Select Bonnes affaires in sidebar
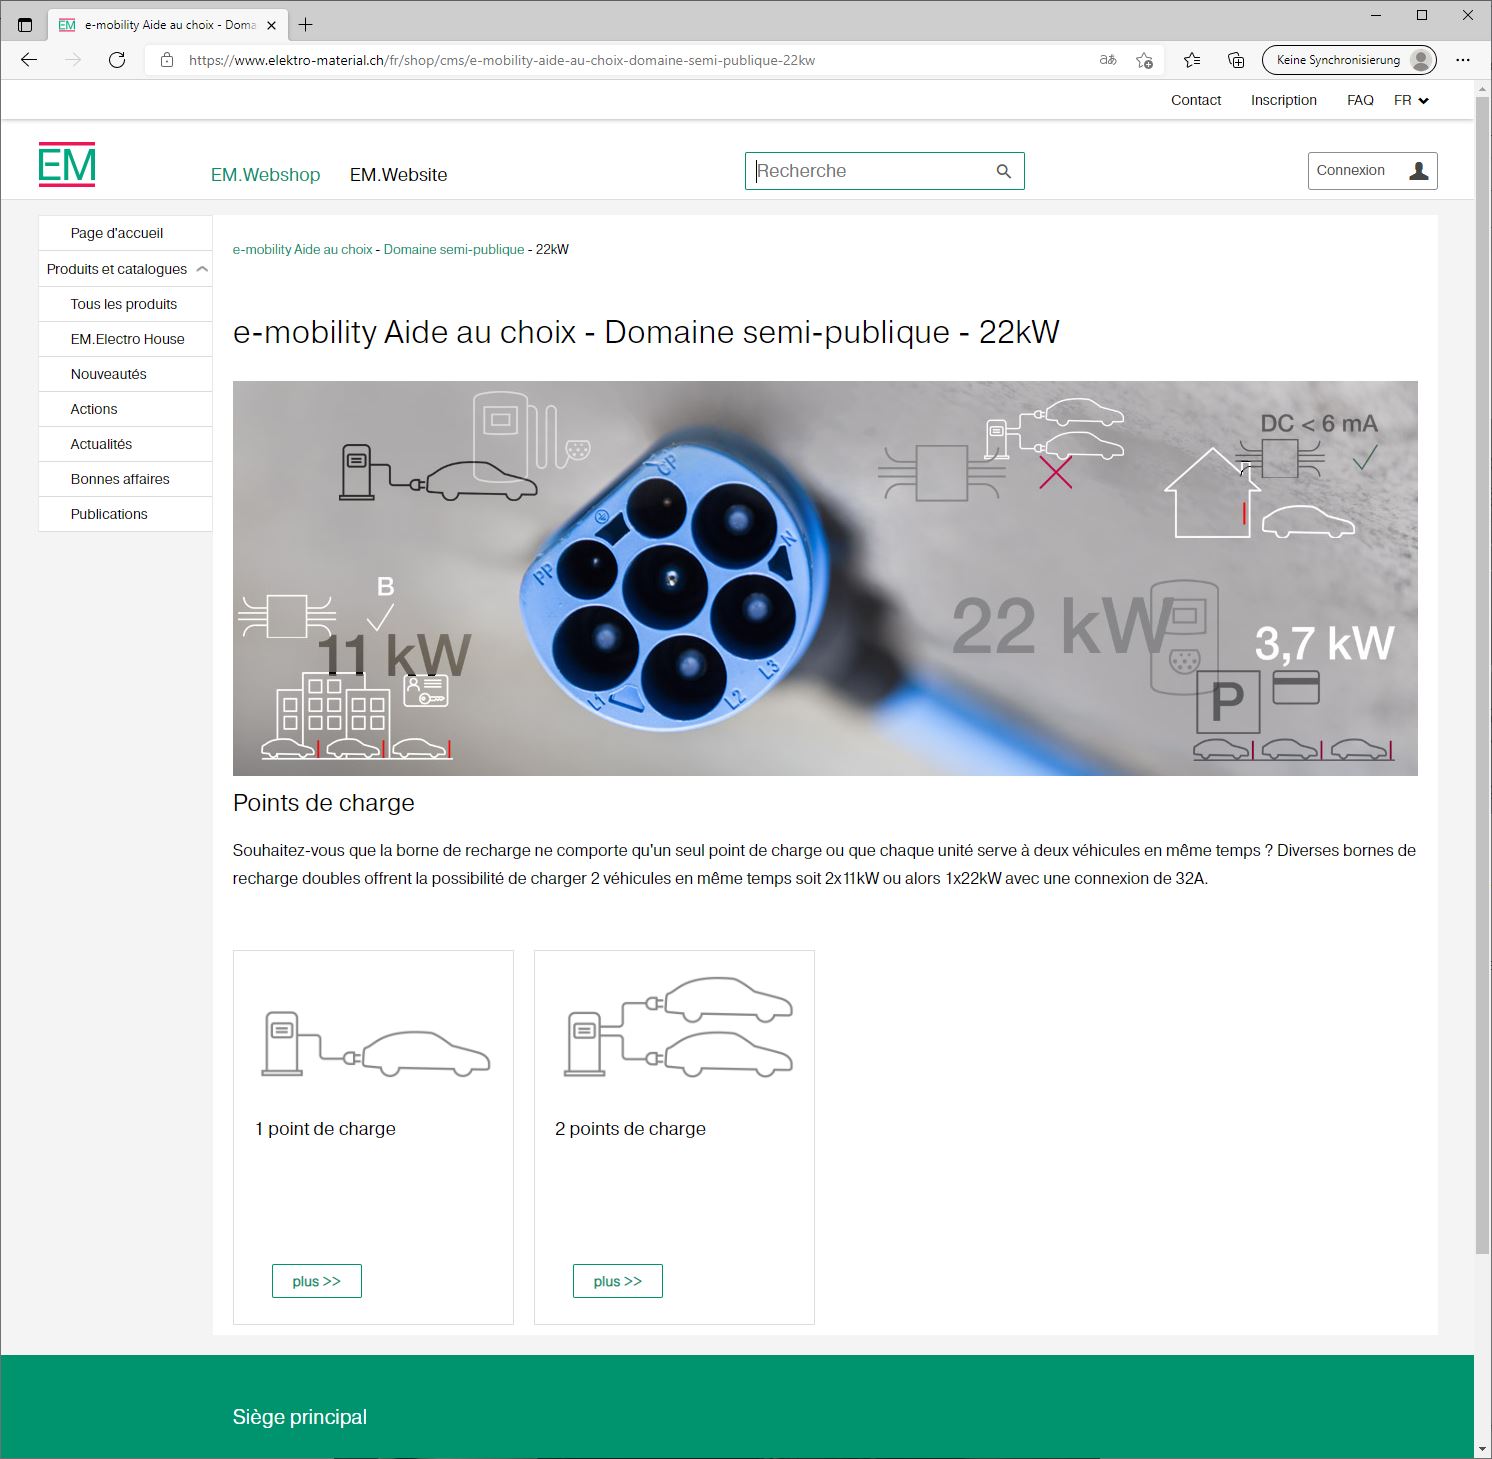 tap(120, 479)
